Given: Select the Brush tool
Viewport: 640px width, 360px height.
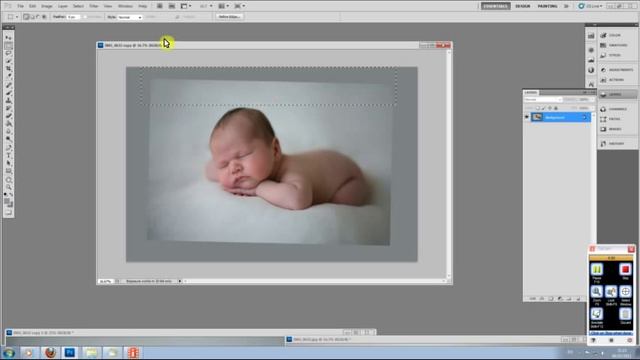Looking at the screenshot, I should [x=9, y=93].
